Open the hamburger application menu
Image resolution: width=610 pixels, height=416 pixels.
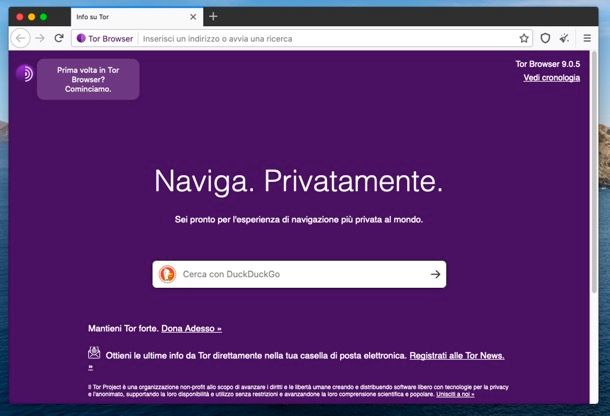tap(587, 38)
